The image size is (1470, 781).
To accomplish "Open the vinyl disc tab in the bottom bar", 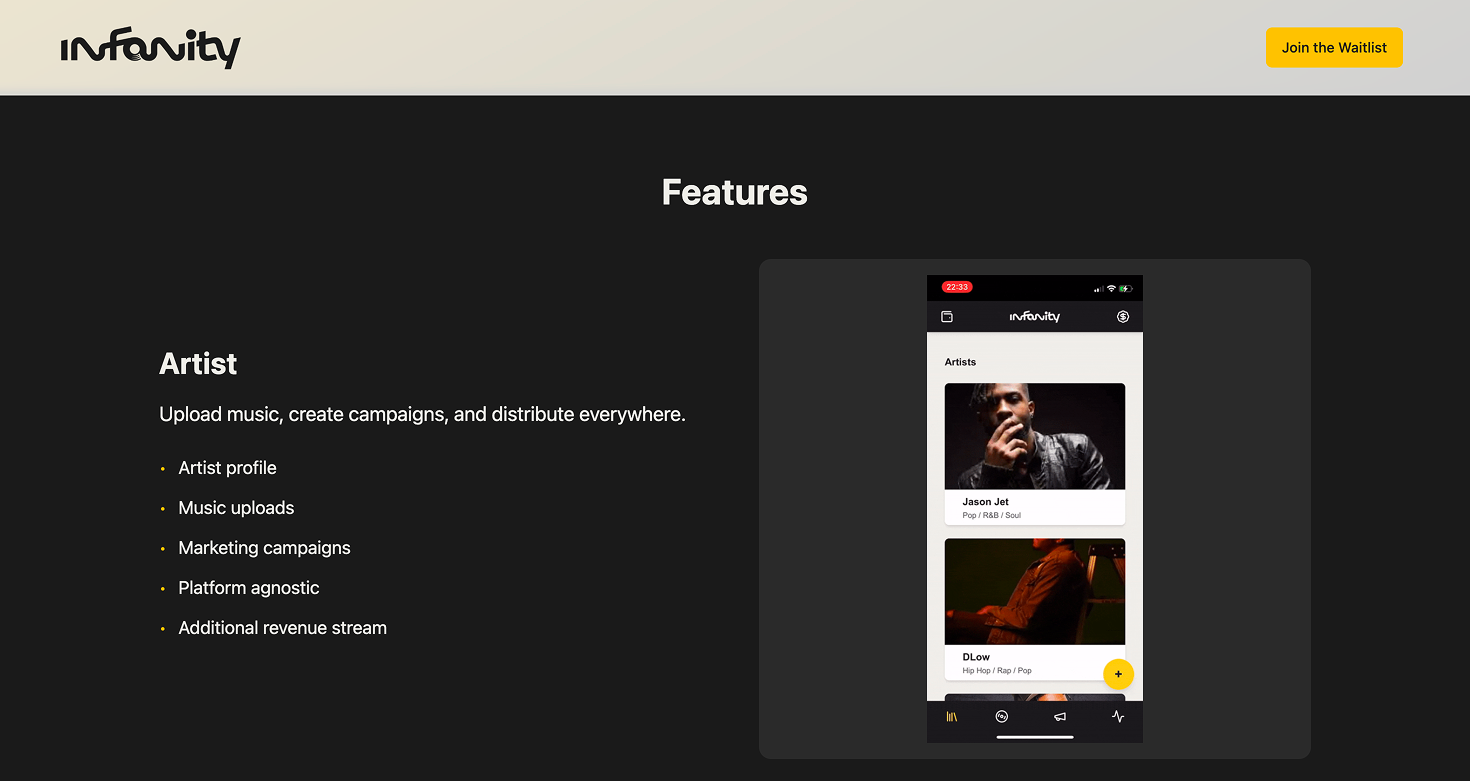I will click(x=1002, y=716).
